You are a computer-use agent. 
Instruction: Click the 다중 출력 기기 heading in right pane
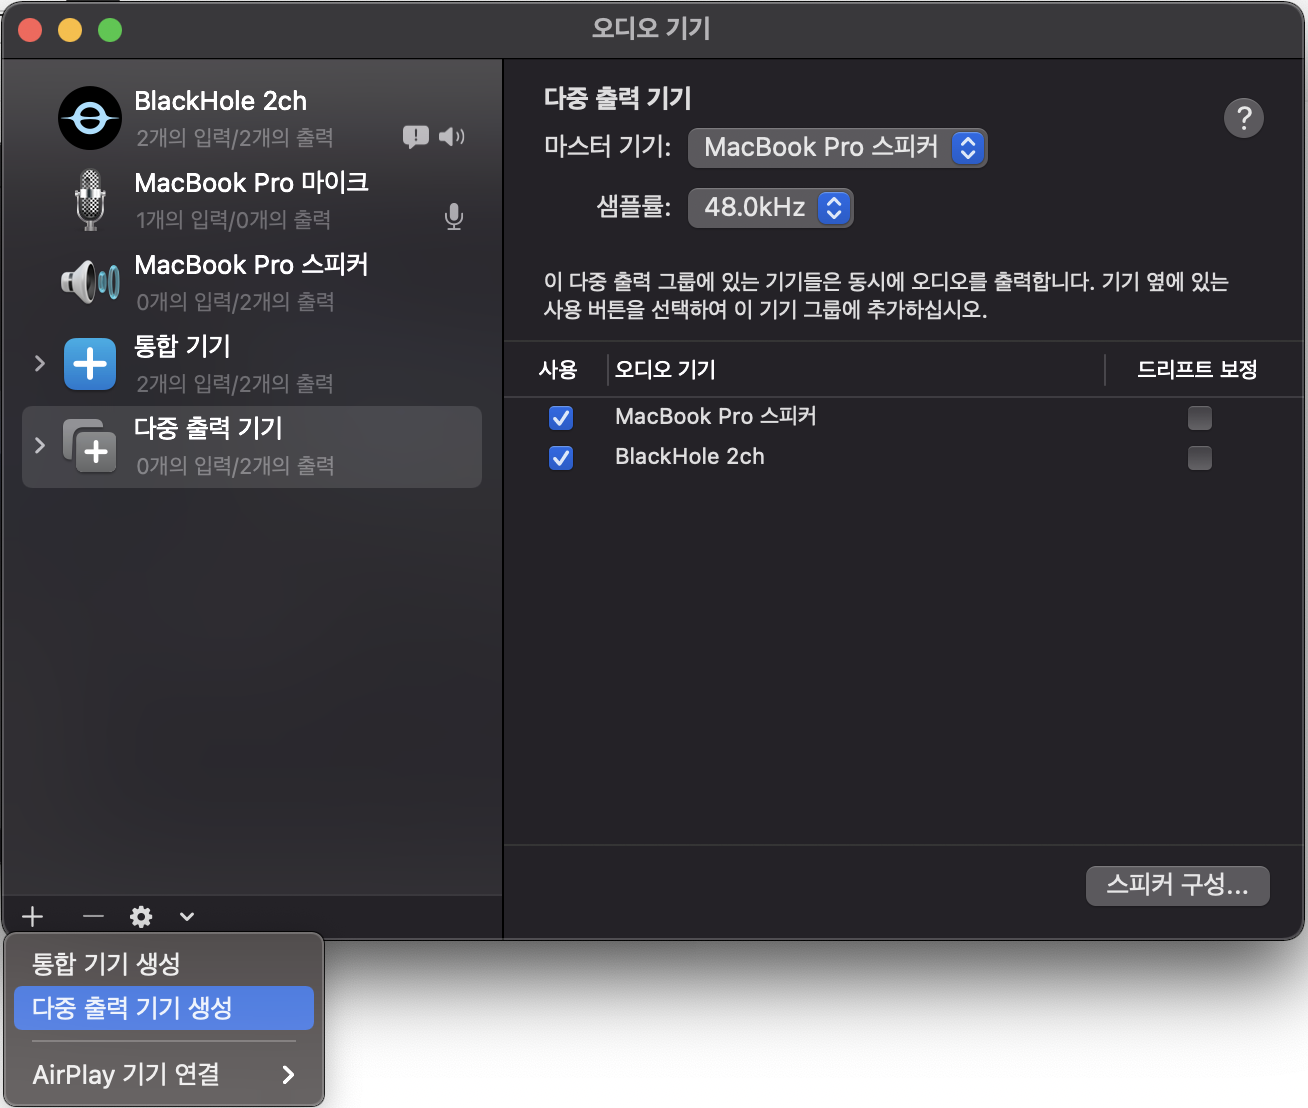(x=618, y=98)
